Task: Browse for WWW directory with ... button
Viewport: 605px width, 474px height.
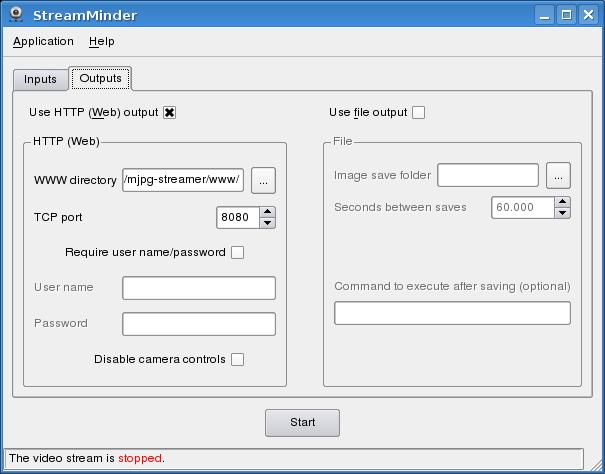Action: (263, 180)
